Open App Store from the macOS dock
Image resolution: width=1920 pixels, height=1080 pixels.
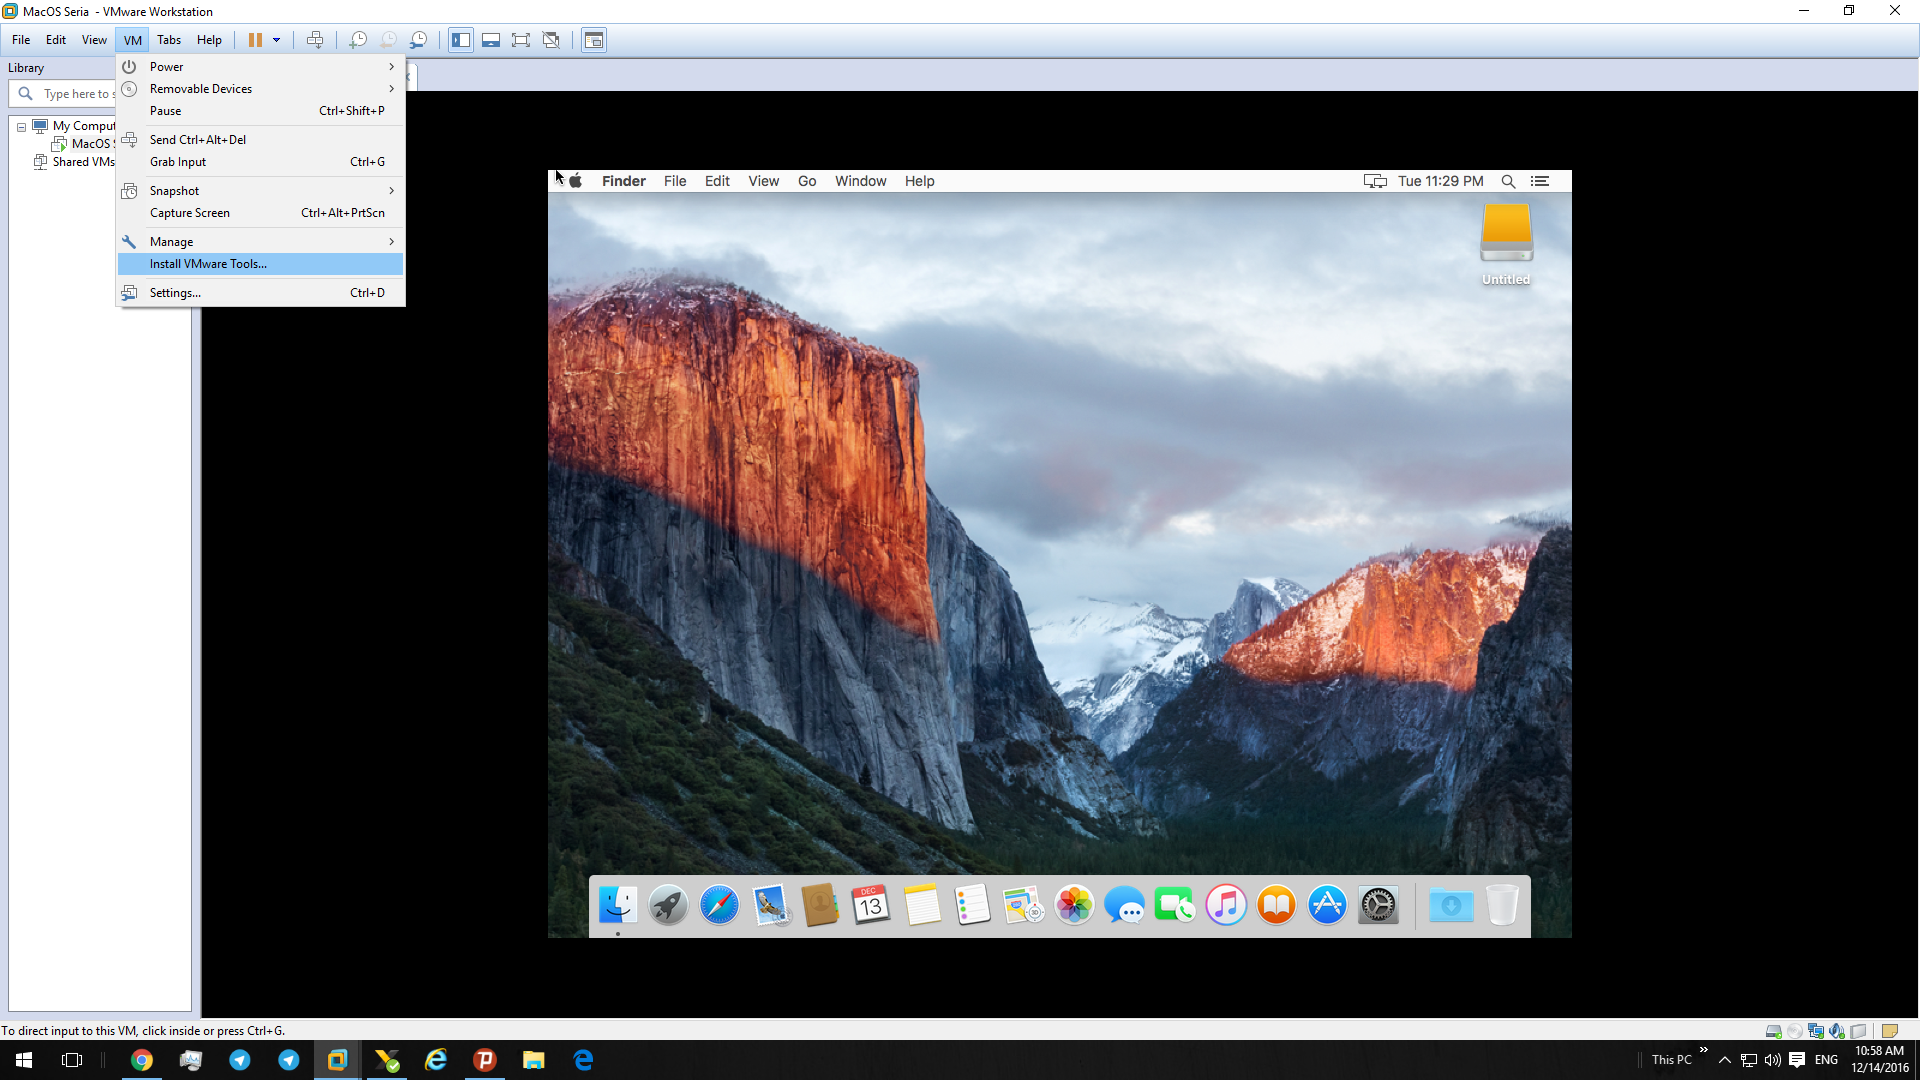tap(1327, 906)
